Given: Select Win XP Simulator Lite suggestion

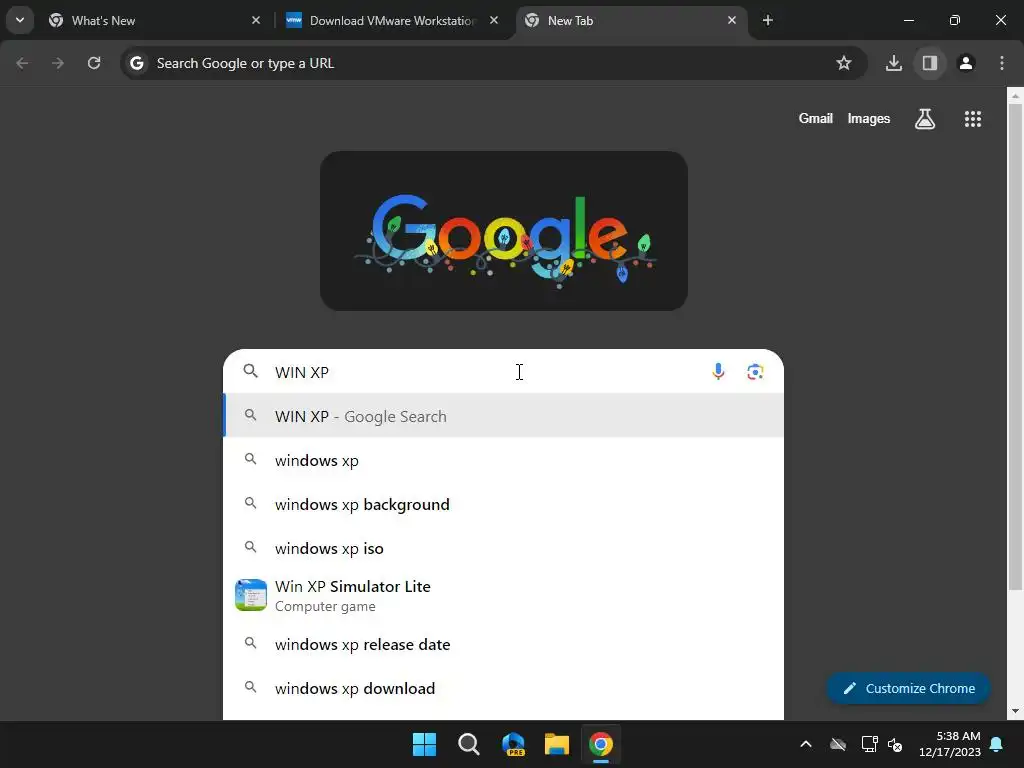Looking at the screenshot, I should pyautogui.click(x=504, y=596).
